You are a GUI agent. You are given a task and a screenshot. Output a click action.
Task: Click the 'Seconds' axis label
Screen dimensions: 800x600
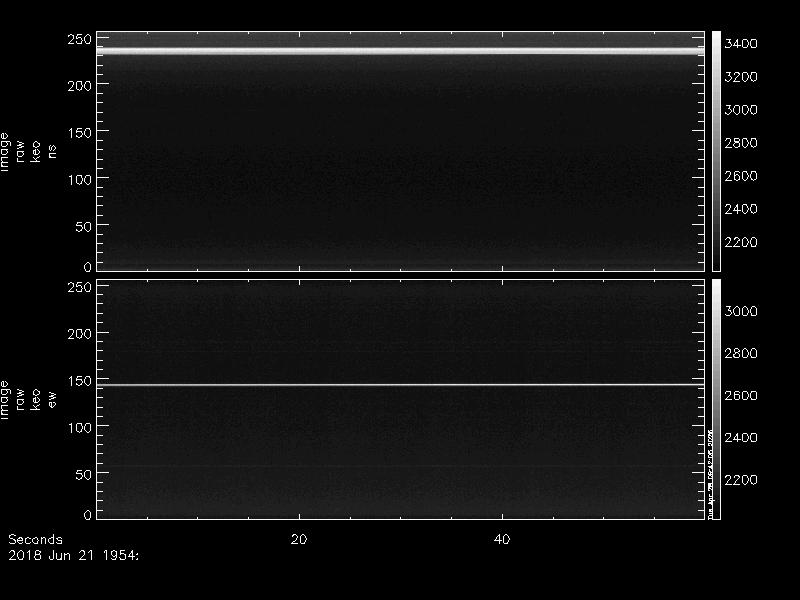pos(35,539)
